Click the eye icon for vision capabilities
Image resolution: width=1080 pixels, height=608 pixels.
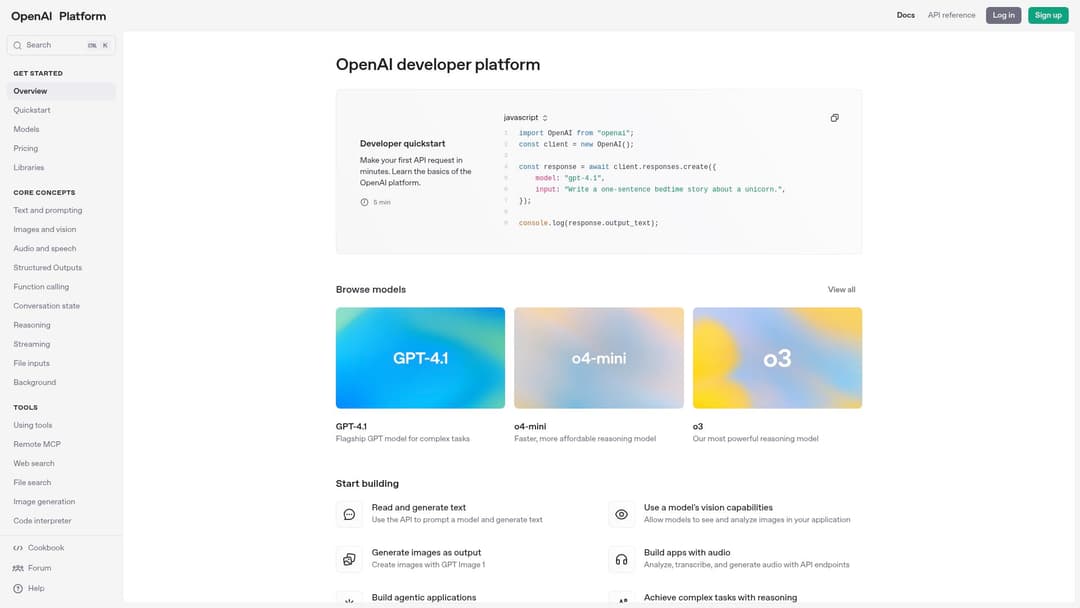coord(621,514)
